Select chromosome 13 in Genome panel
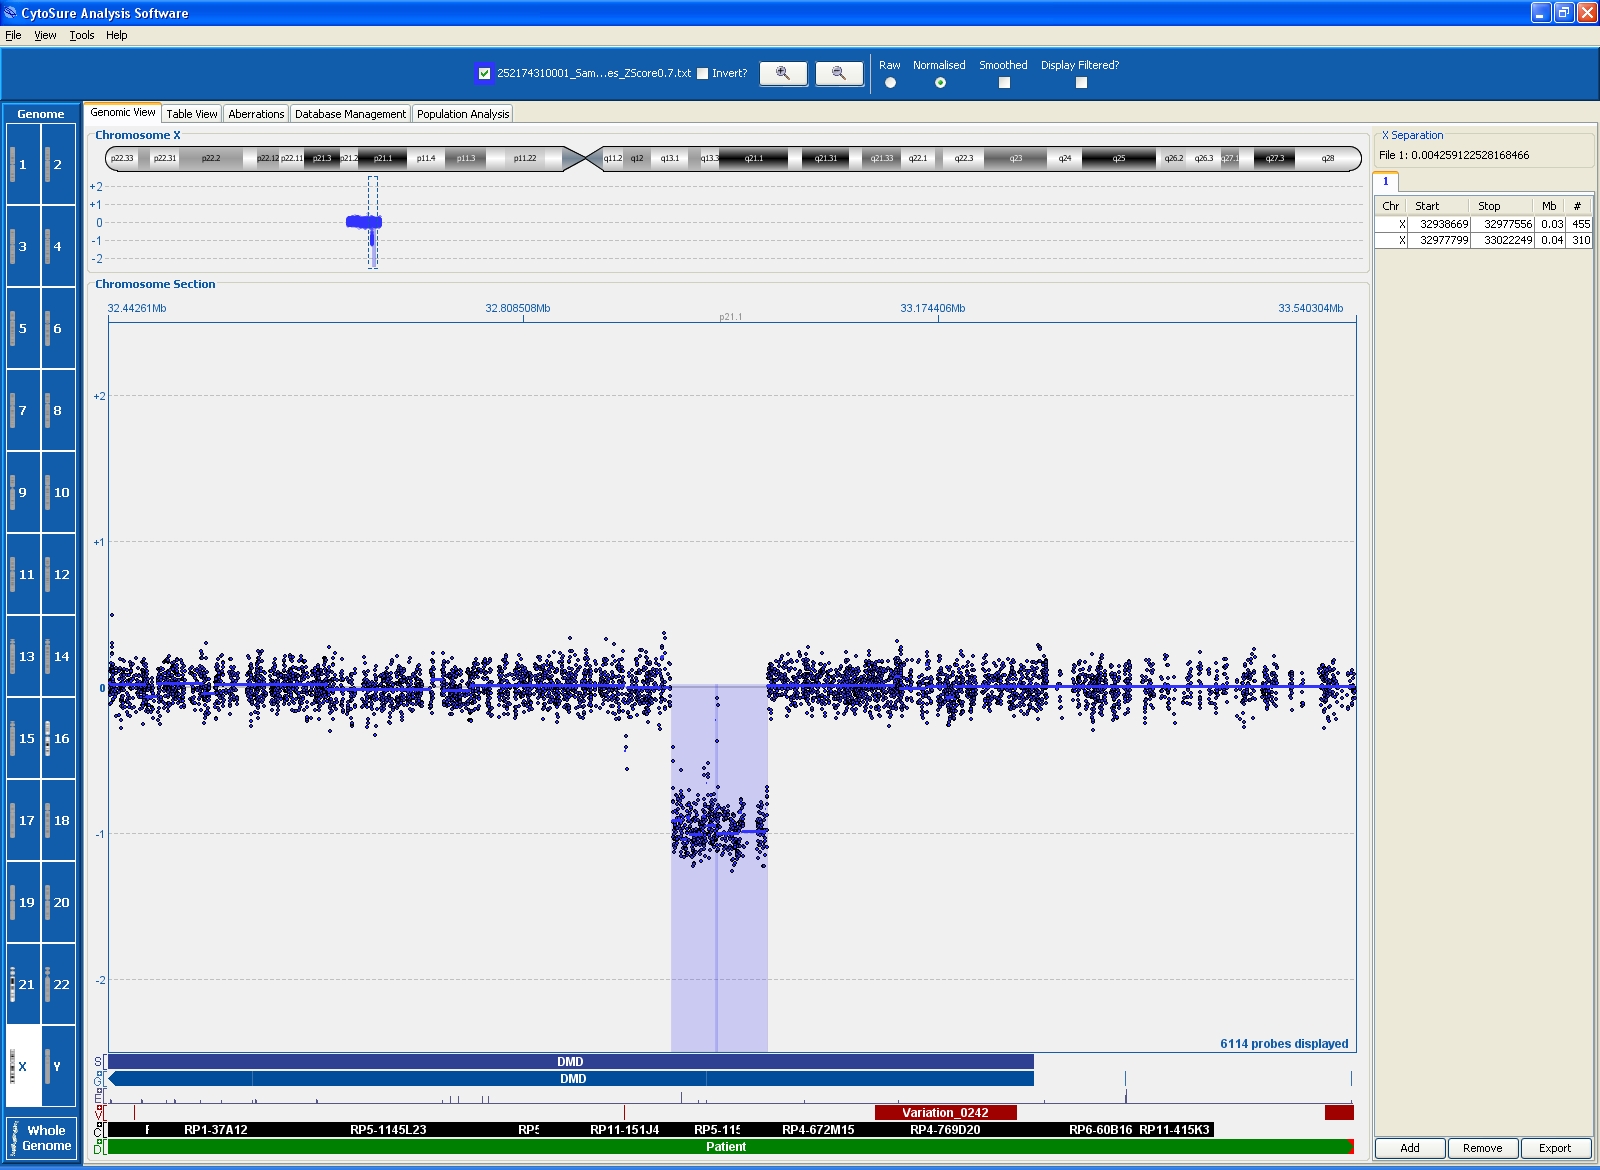Screen dimensions: 1600x1170 23,656
